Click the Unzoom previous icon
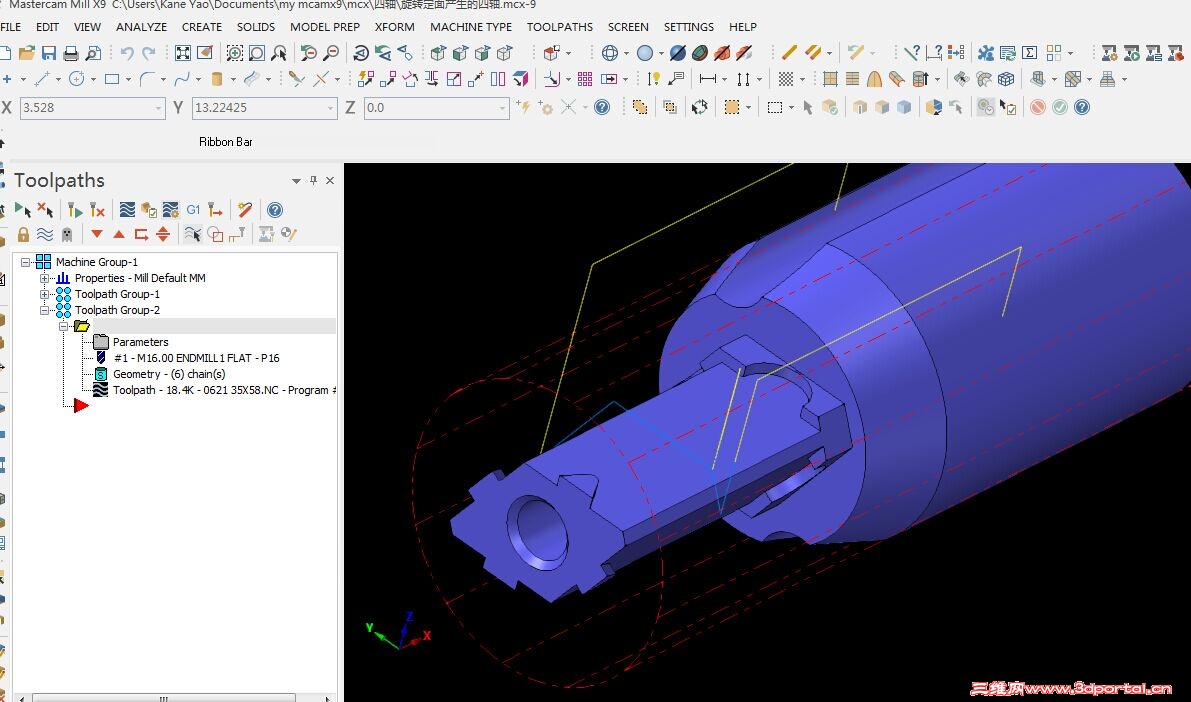 tap(308, 52)
